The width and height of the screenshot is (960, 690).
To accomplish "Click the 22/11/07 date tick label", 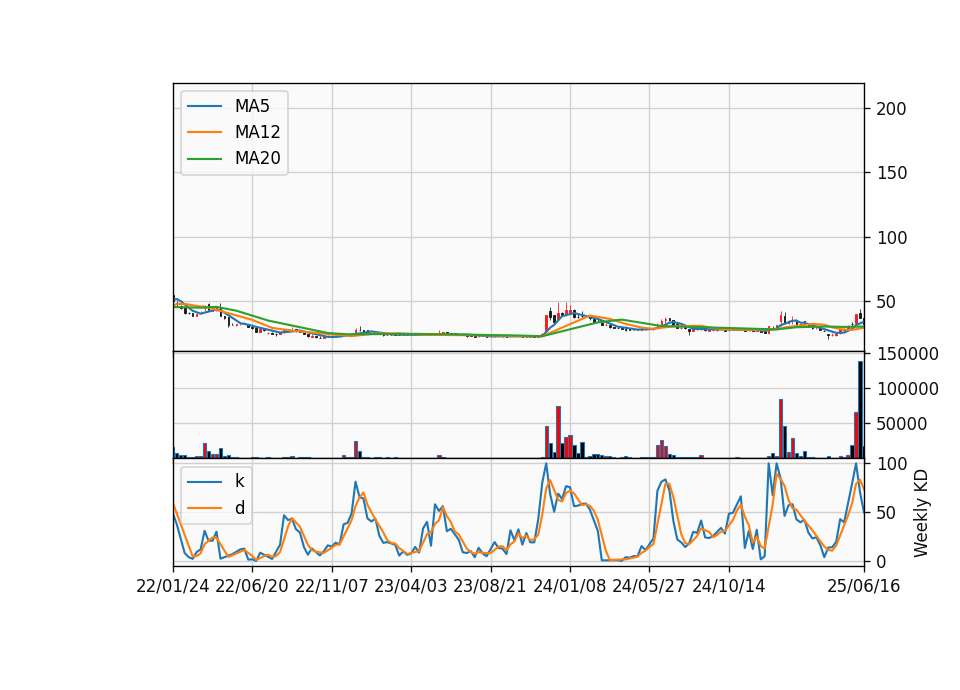I will [332, 586].
